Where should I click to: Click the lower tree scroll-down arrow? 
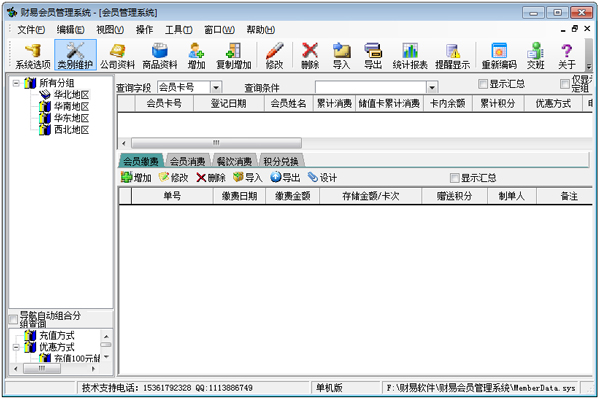click(x=106, y=357)
